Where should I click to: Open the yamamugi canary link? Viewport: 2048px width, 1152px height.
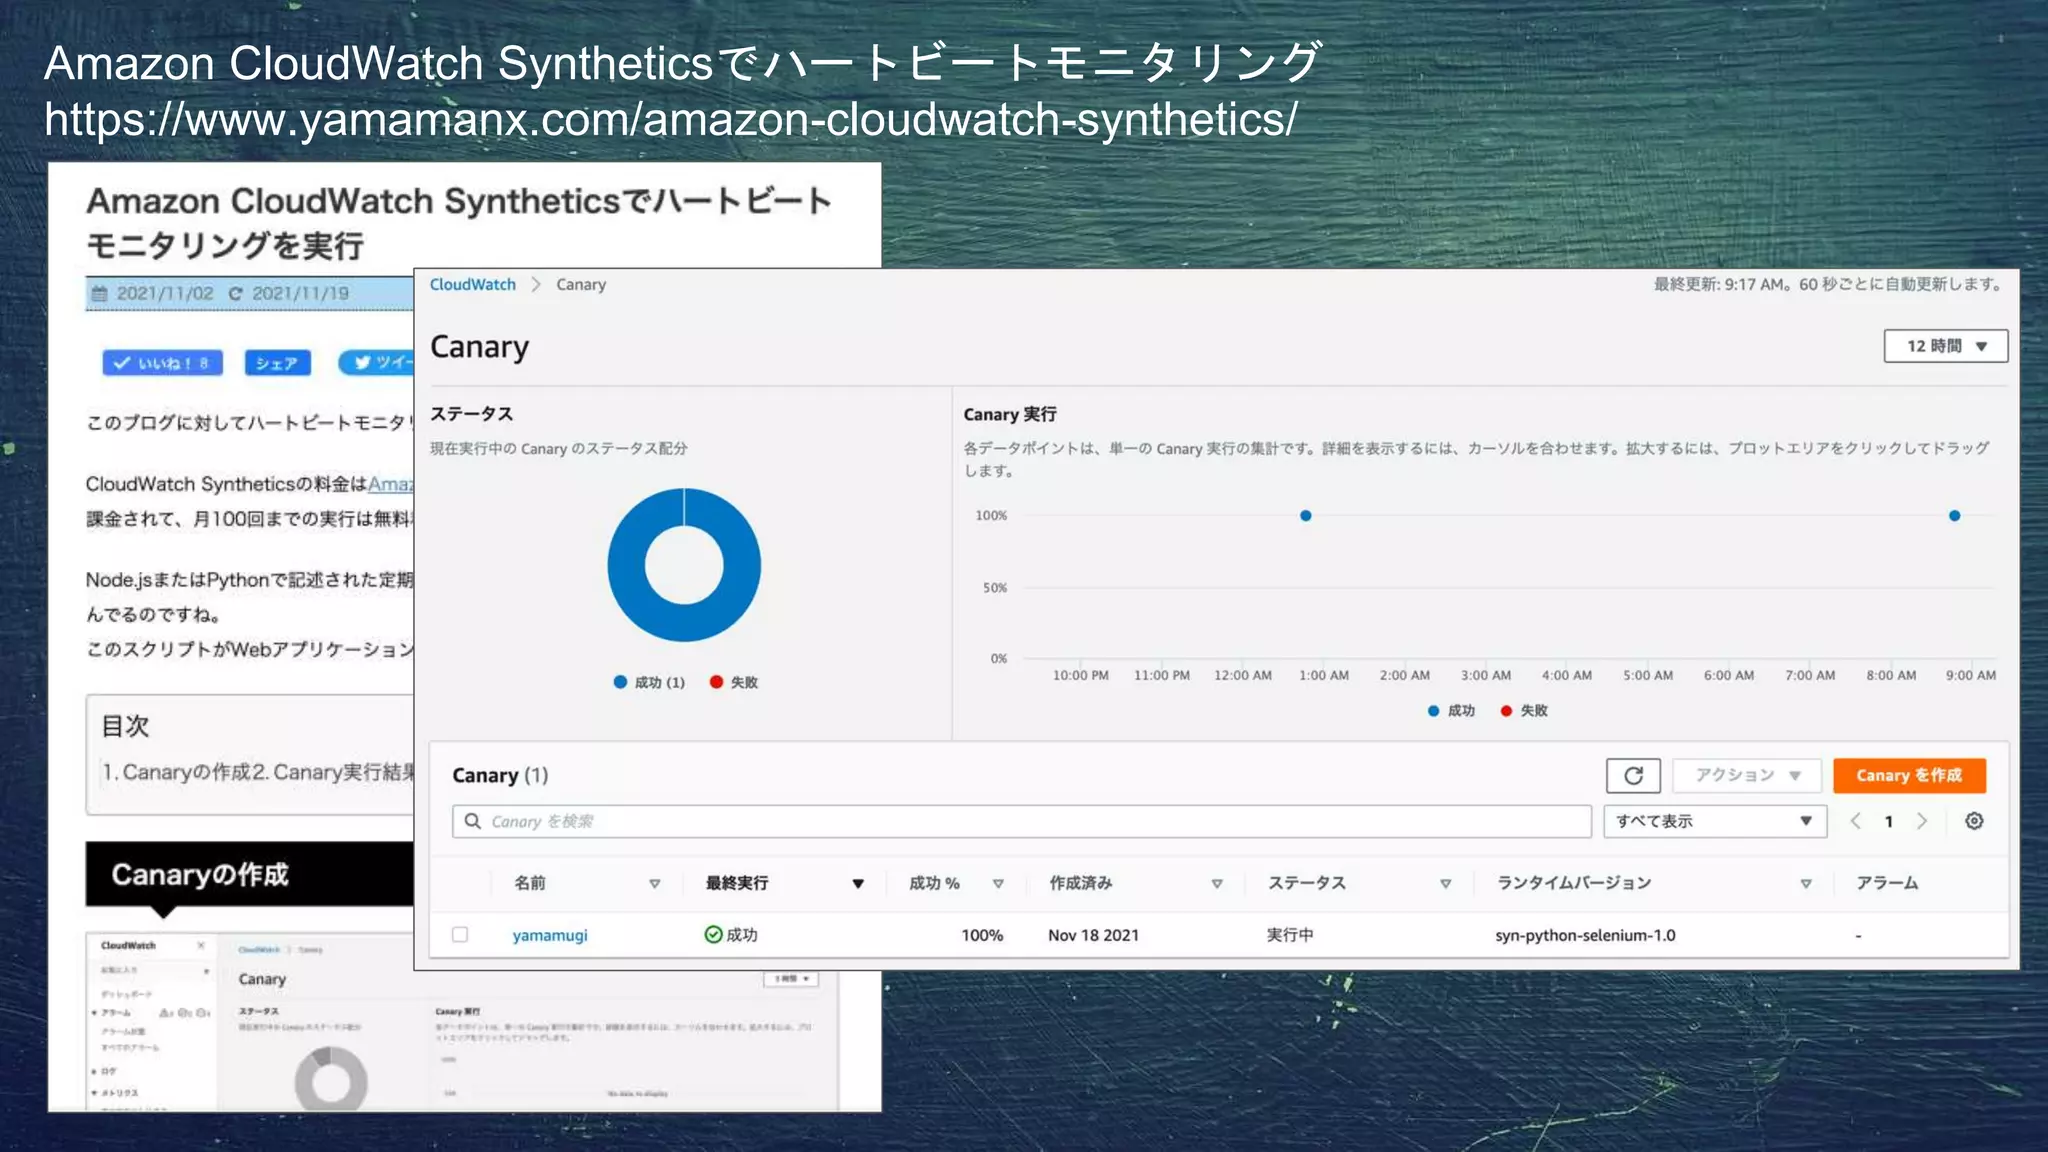pos(550,935)
